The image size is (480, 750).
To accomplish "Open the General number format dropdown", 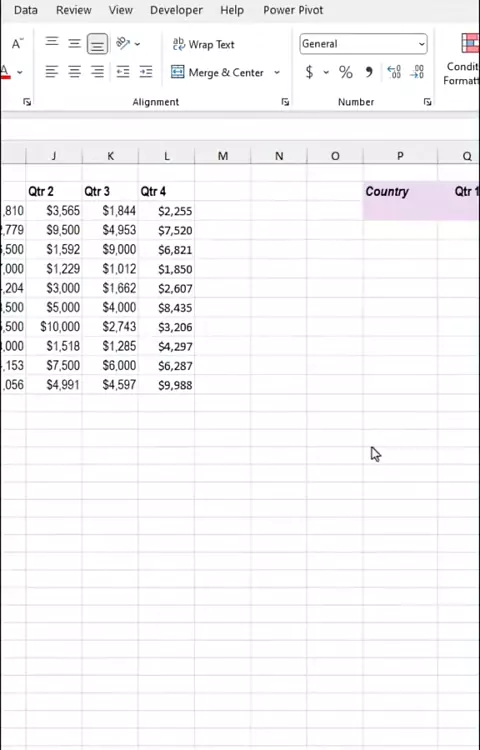I will [x=363, y=44].
